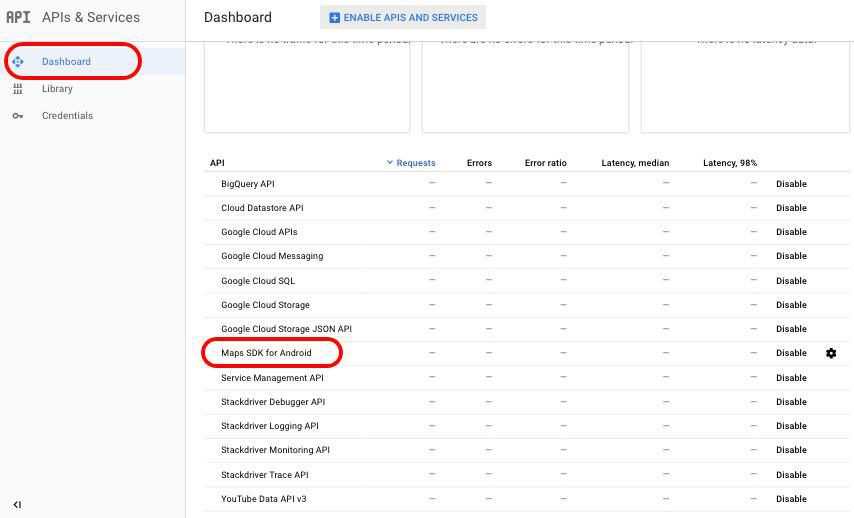854x518 pixels.
Task: Click the Credentials key icon
Action: [x=18, y=116]
